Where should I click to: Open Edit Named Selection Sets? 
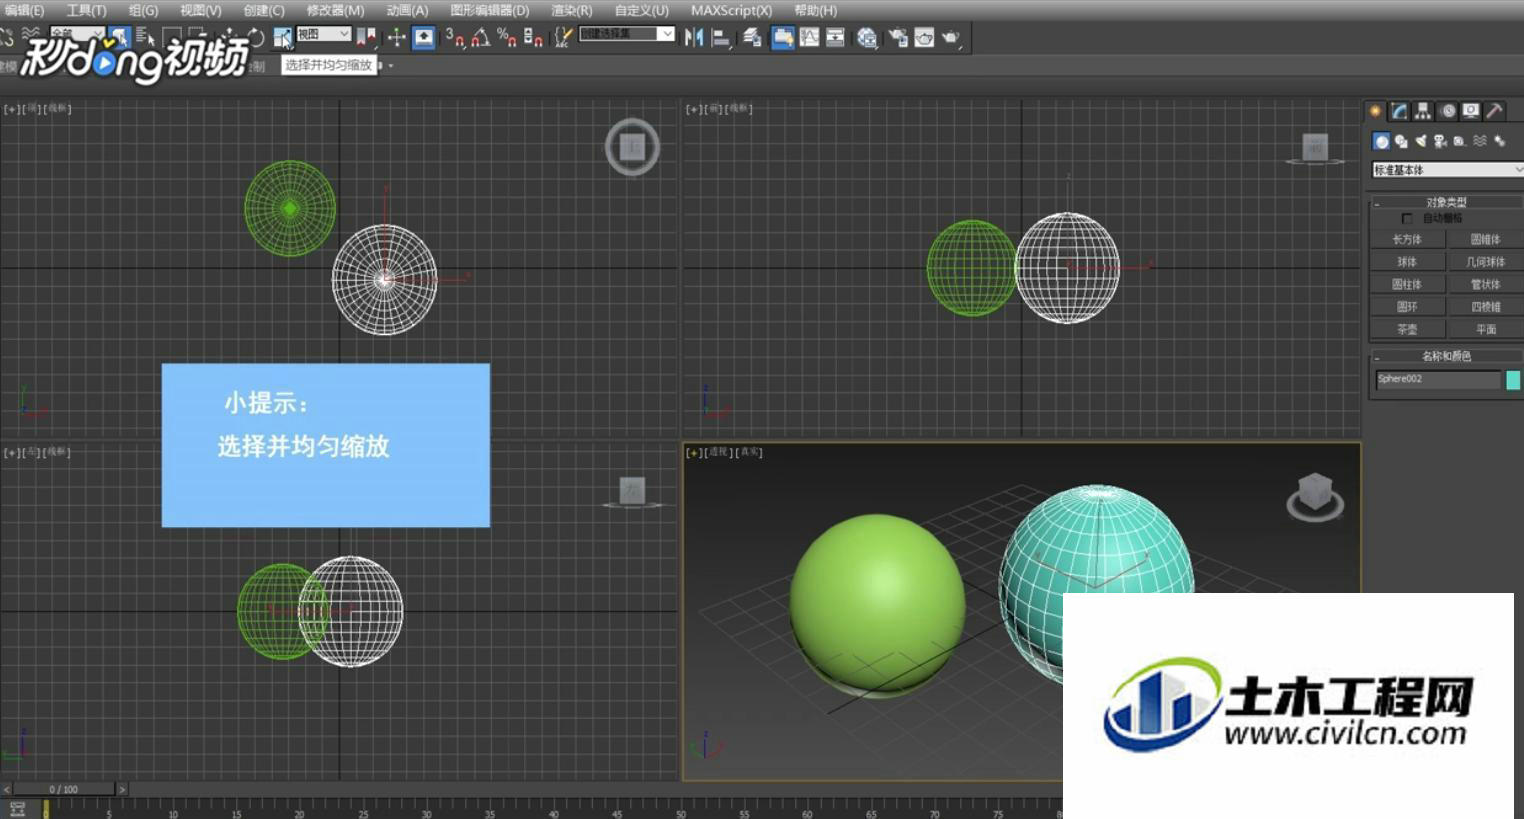tap(564, 38)
